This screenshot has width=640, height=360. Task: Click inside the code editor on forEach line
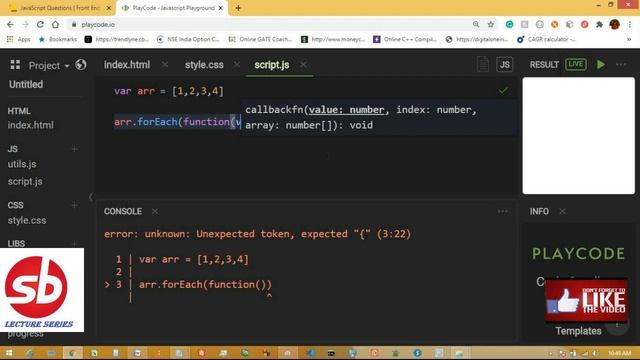[178, 122]
